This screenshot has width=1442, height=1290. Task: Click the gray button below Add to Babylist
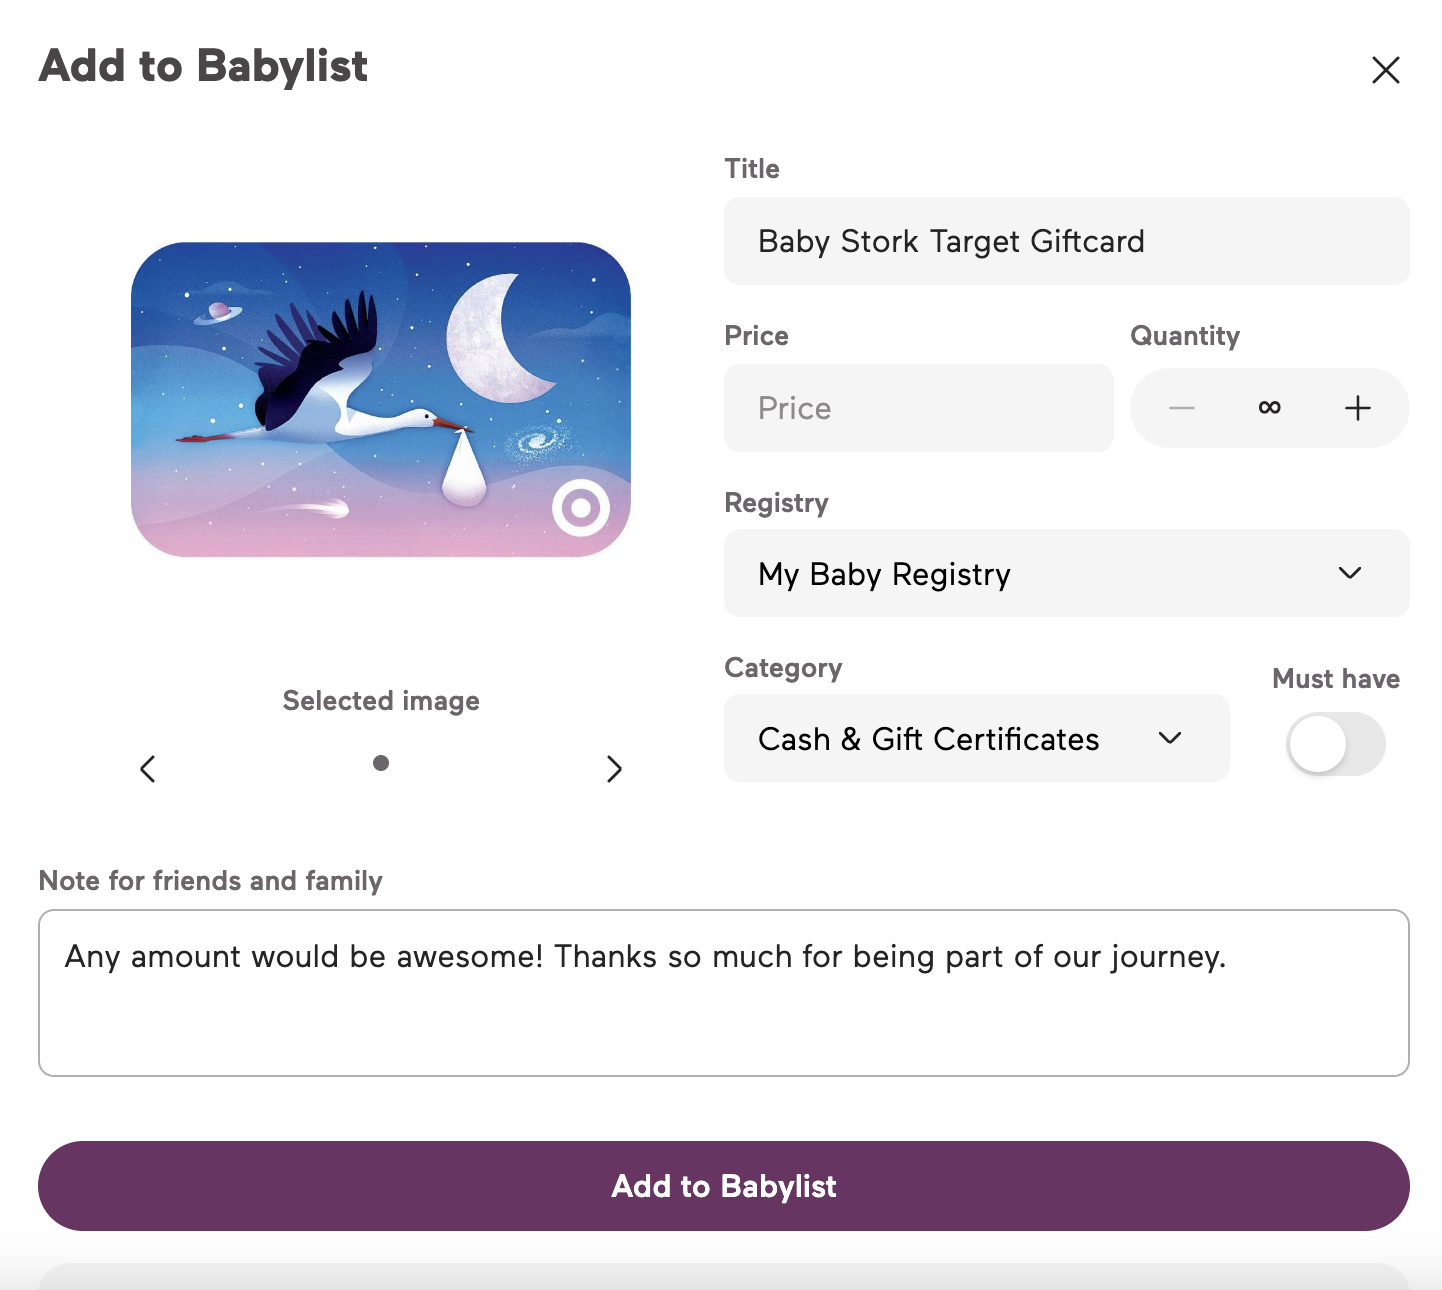723,1277
